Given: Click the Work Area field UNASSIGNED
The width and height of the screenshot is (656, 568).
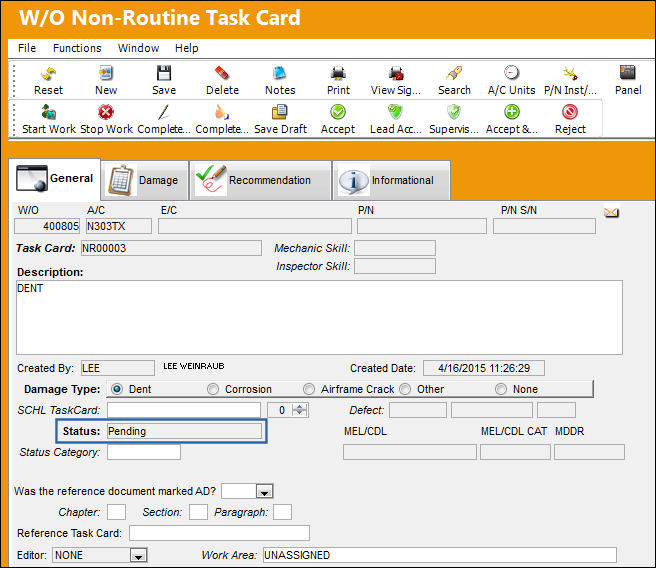Looking at the screenshot, I should coord(440,555).
